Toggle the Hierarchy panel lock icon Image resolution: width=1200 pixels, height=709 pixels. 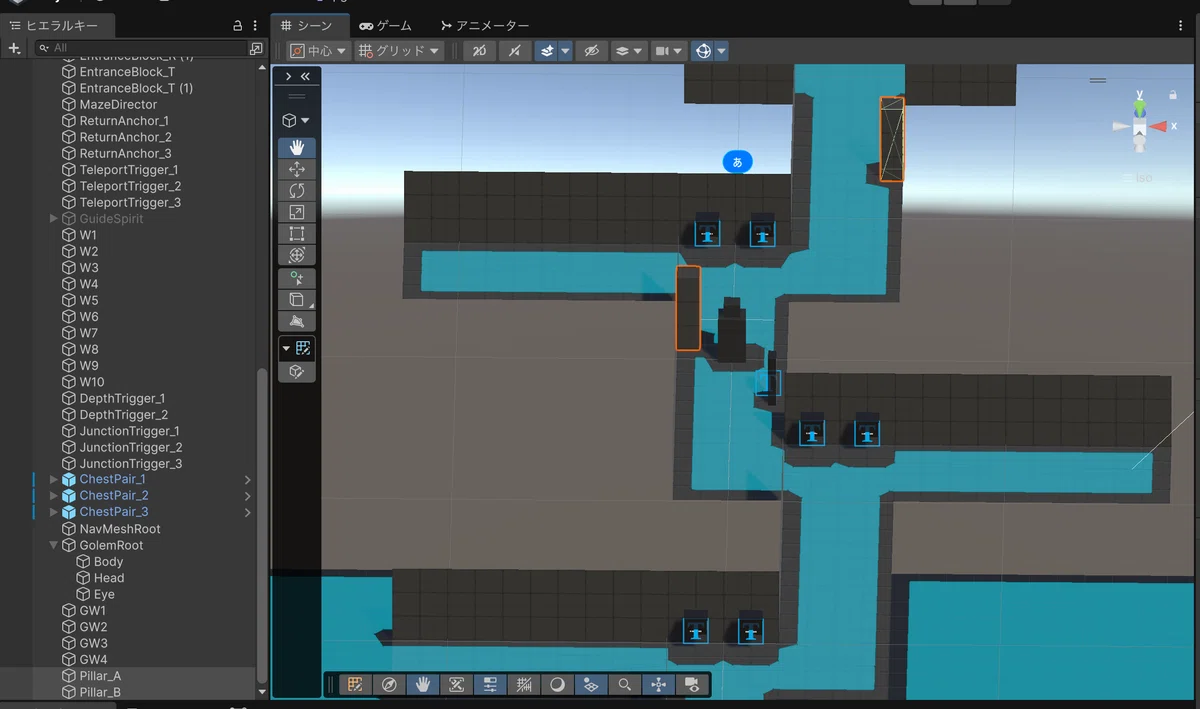point(237,25)
